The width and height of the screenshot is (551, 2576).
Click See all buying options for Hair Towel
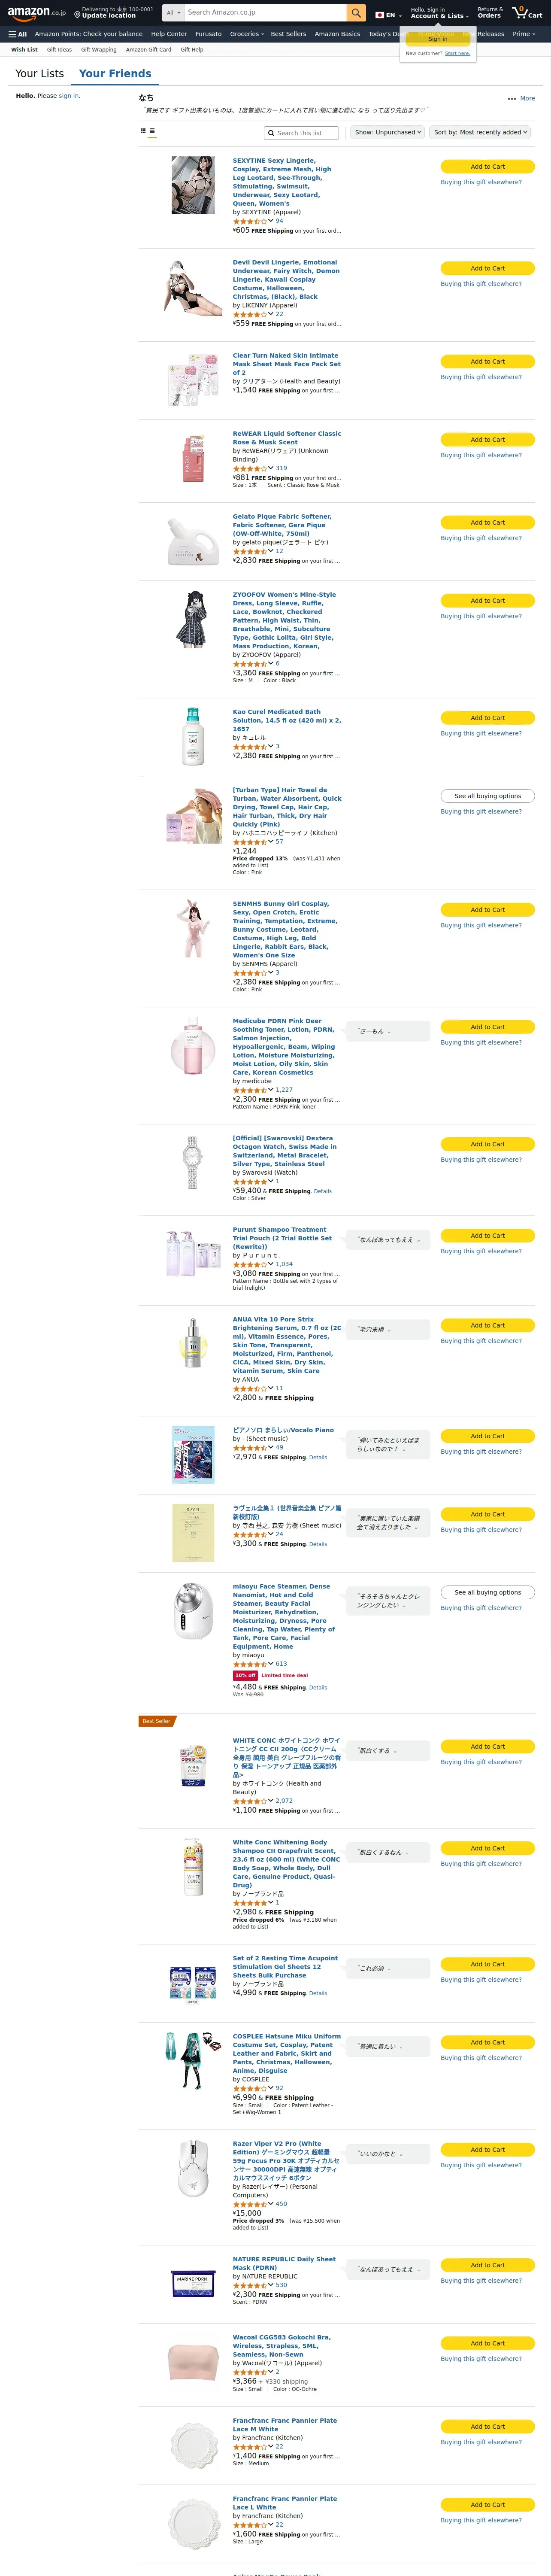487,796
